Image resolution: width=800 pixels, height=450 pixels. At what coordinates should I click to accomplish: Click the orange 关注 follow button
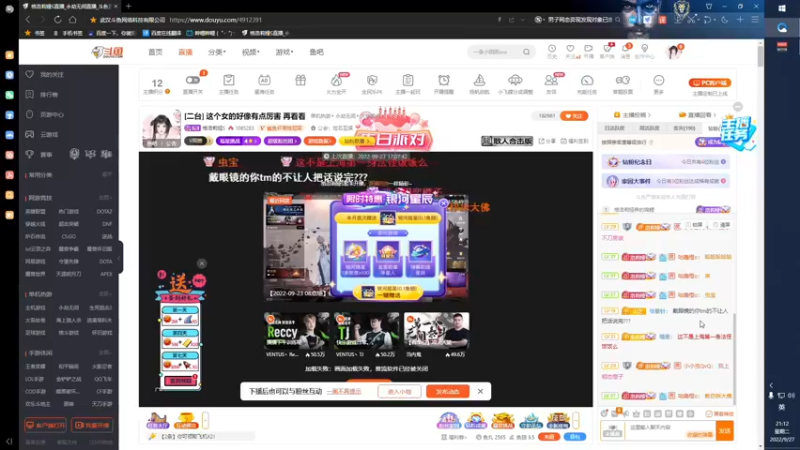[573, 116]
